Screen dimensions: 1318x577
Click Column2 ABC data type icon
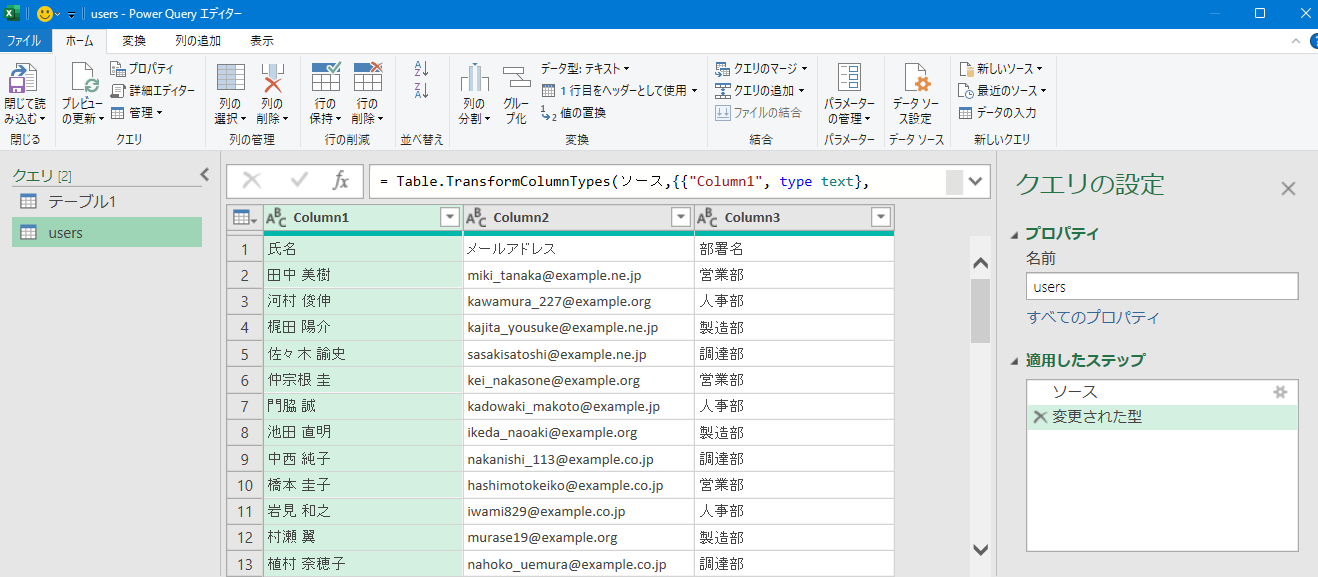pyautogui.click(x=477, y=218)
